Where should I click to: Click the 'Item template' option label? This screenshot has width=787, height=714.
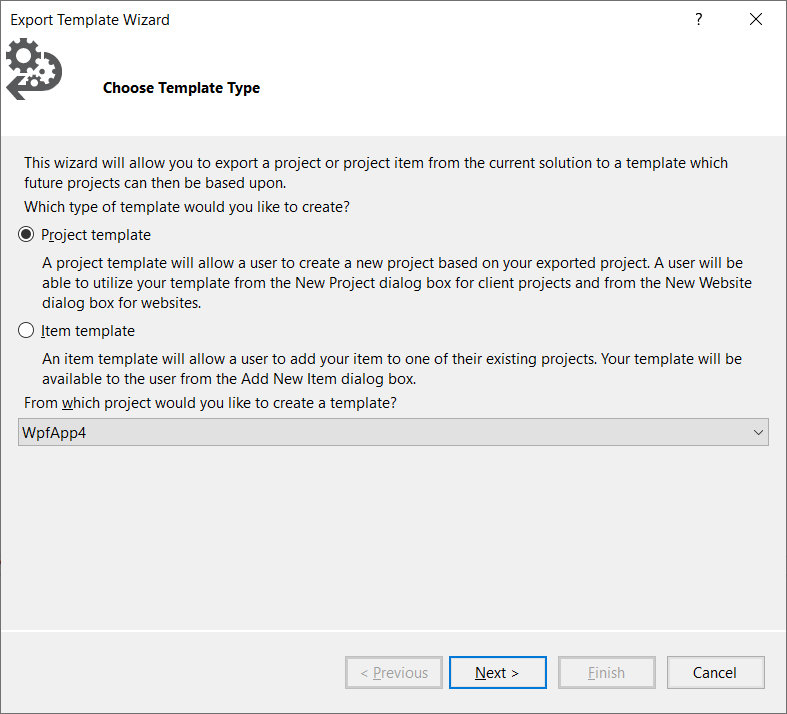88,331
